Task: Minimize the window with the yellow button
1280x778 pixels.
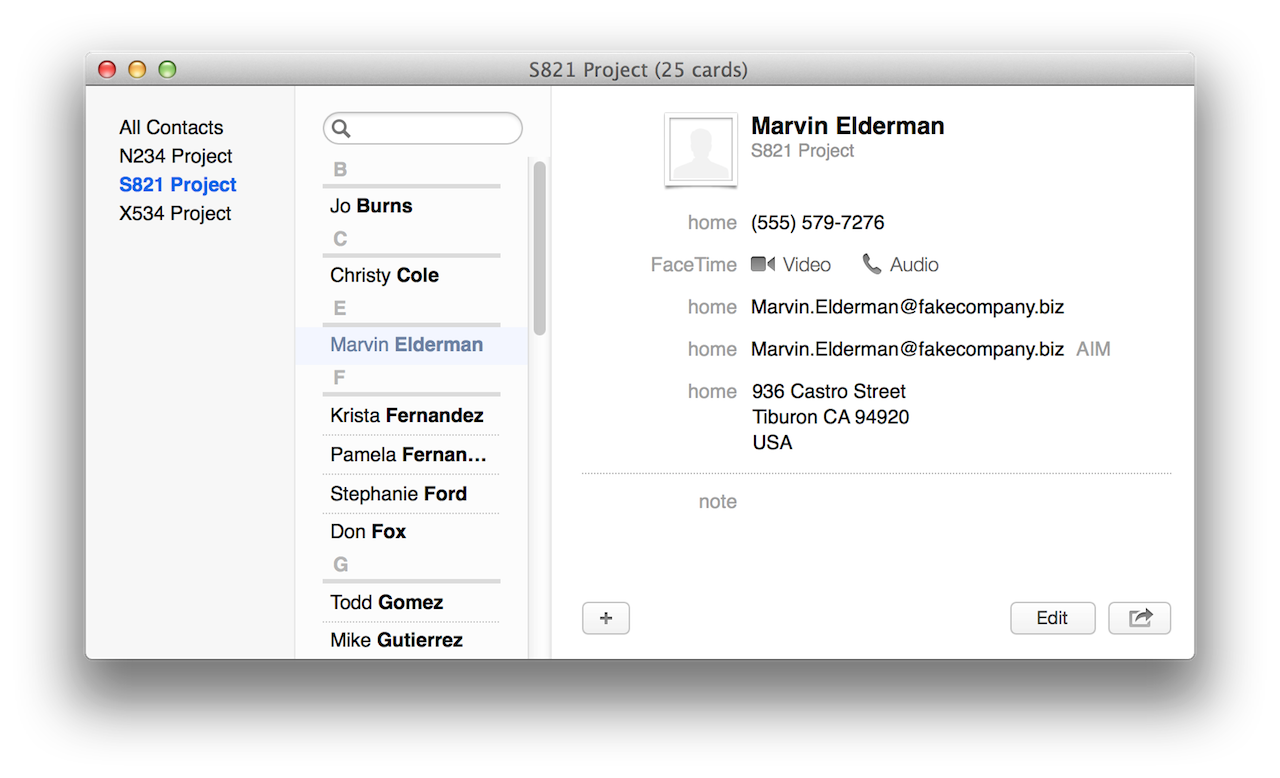Action: 137,69
